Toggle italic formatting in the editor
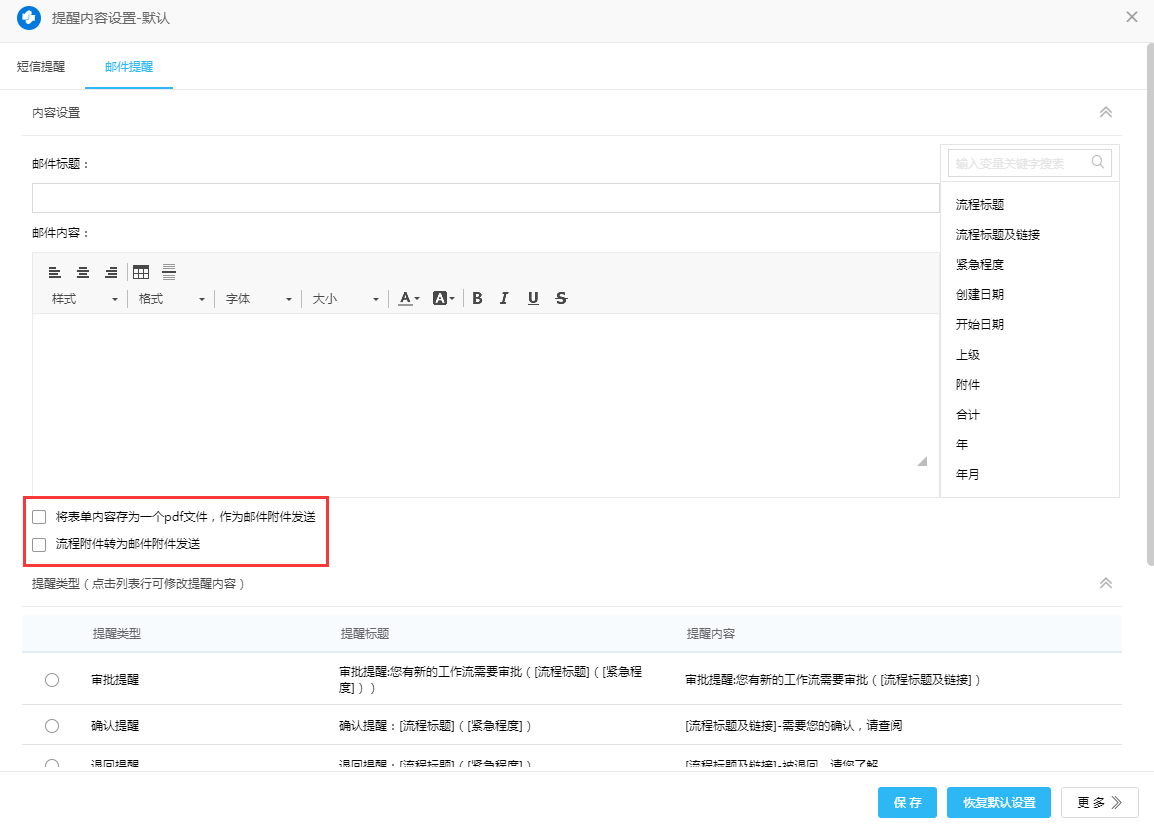Image resolution: width=1154 pixels, height=826 pixels. click(x=505, y=299)
